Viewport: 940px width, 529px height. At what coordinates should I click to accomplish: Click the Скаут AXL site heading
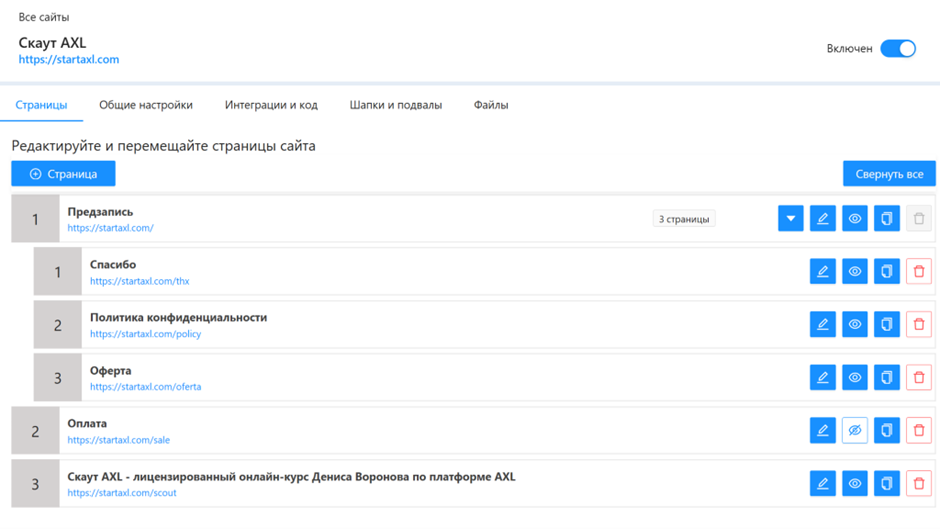52,43
